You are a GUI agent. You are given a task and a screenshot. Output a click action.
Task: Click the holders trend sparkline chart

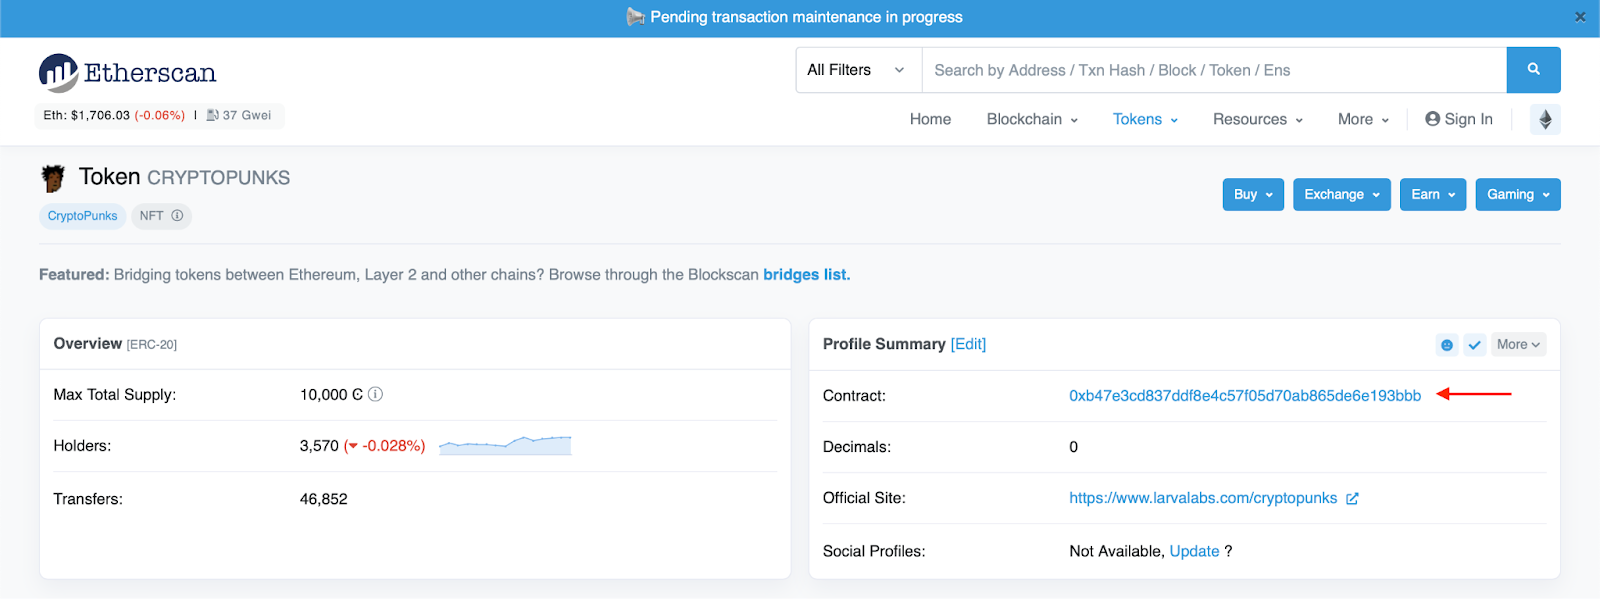(505, 445)
